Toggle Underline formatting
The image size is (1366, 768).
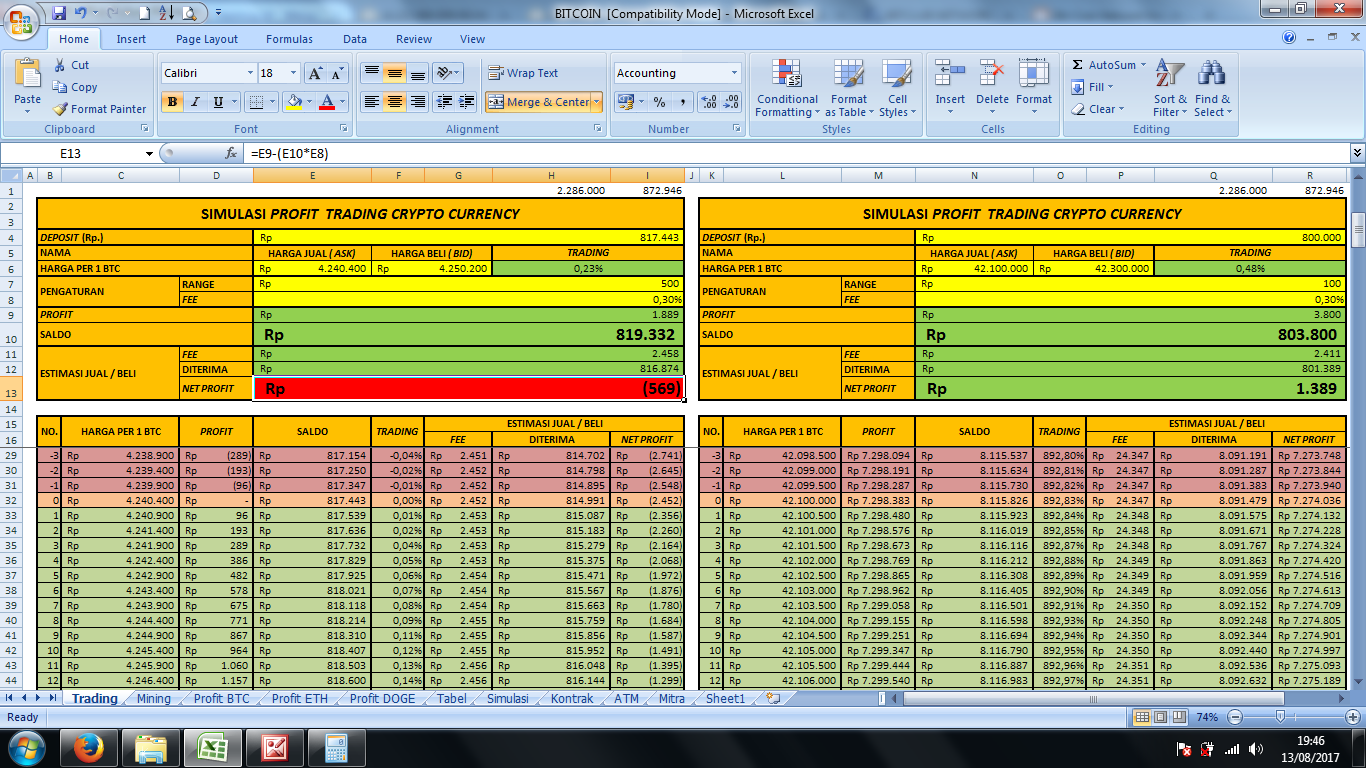coord(216,102)
